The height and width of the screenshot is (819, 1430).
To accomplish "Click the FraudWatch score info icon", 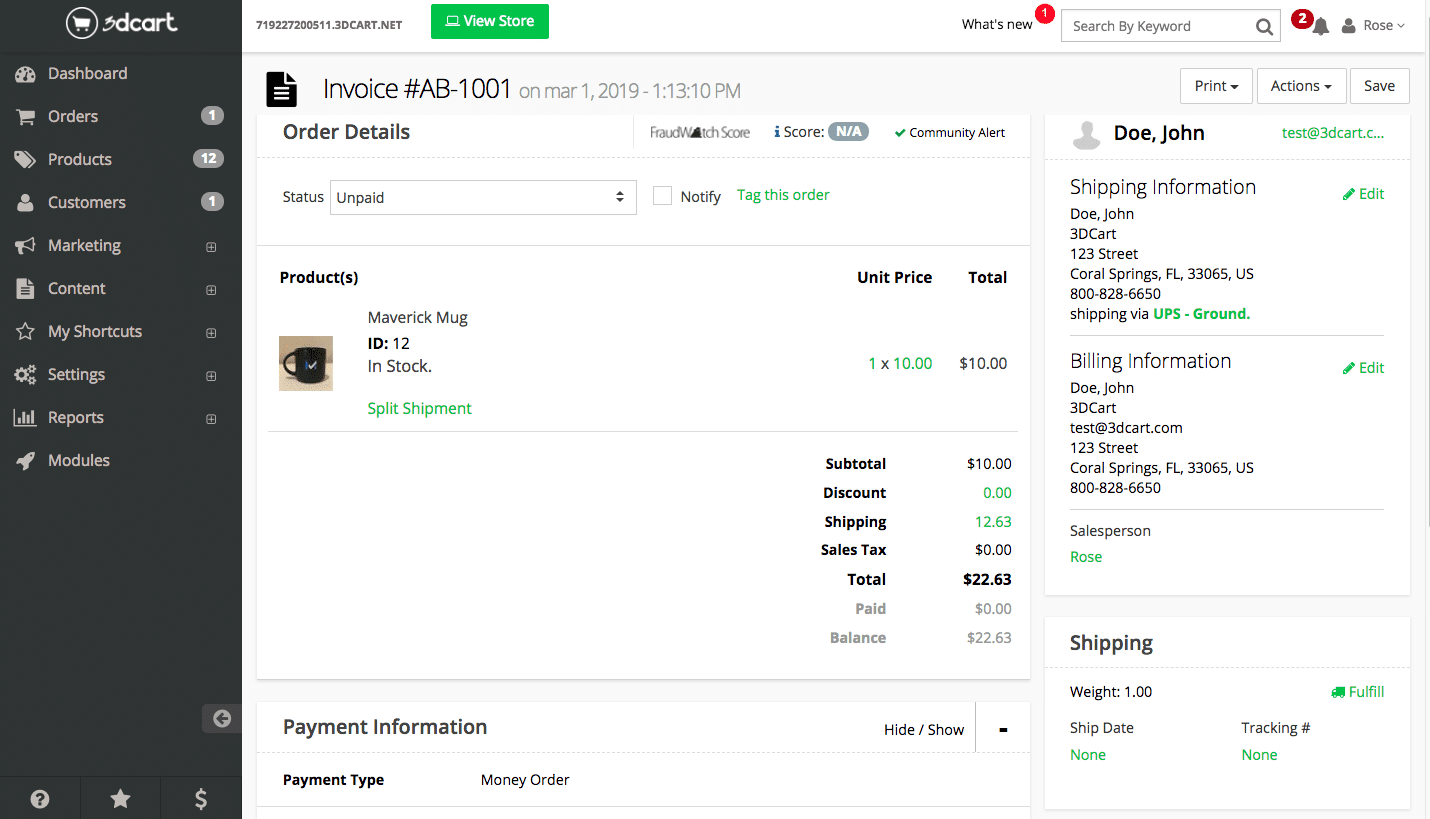I will [777, 132].
